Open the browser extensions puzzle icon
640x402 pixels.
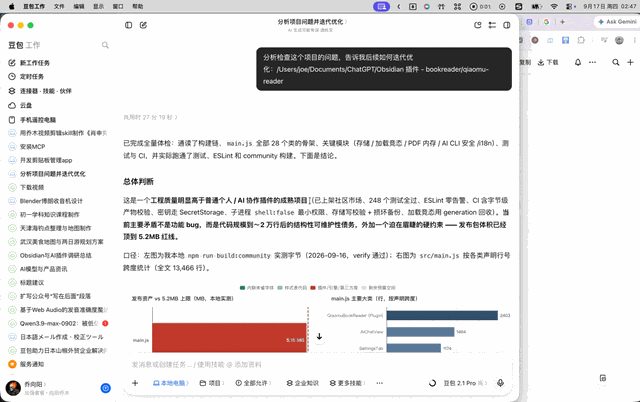pyautogui.click(x=581, y=40)
